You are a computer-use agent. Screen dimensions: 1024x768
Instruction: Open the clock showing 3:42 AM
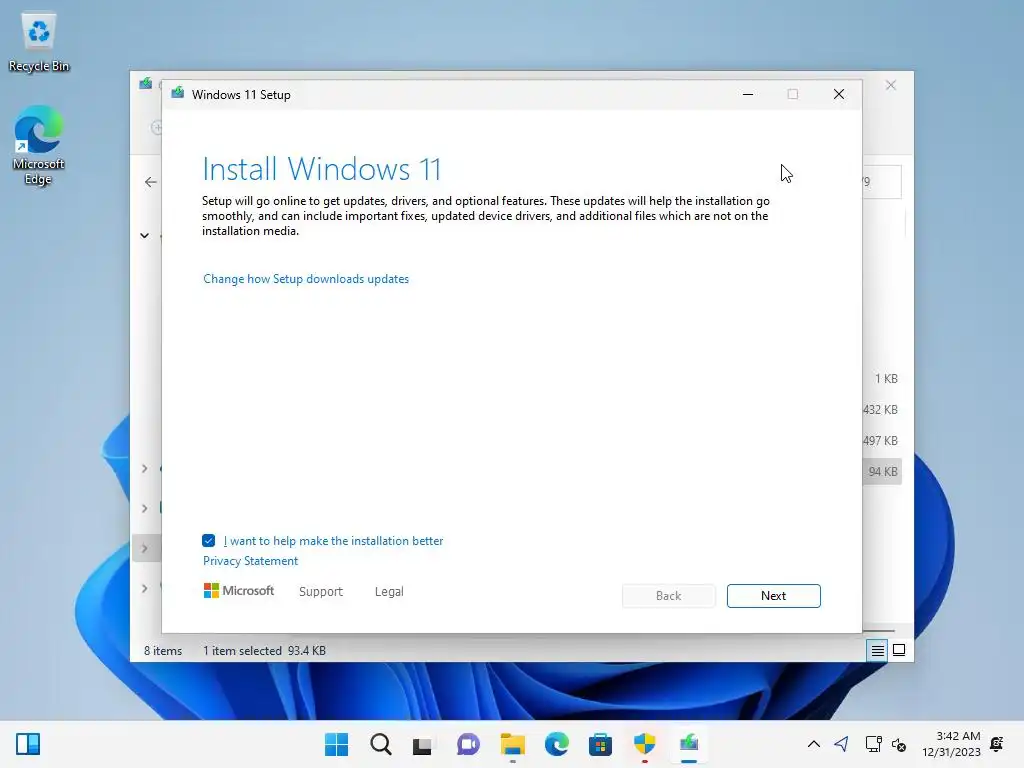[951, 744]
